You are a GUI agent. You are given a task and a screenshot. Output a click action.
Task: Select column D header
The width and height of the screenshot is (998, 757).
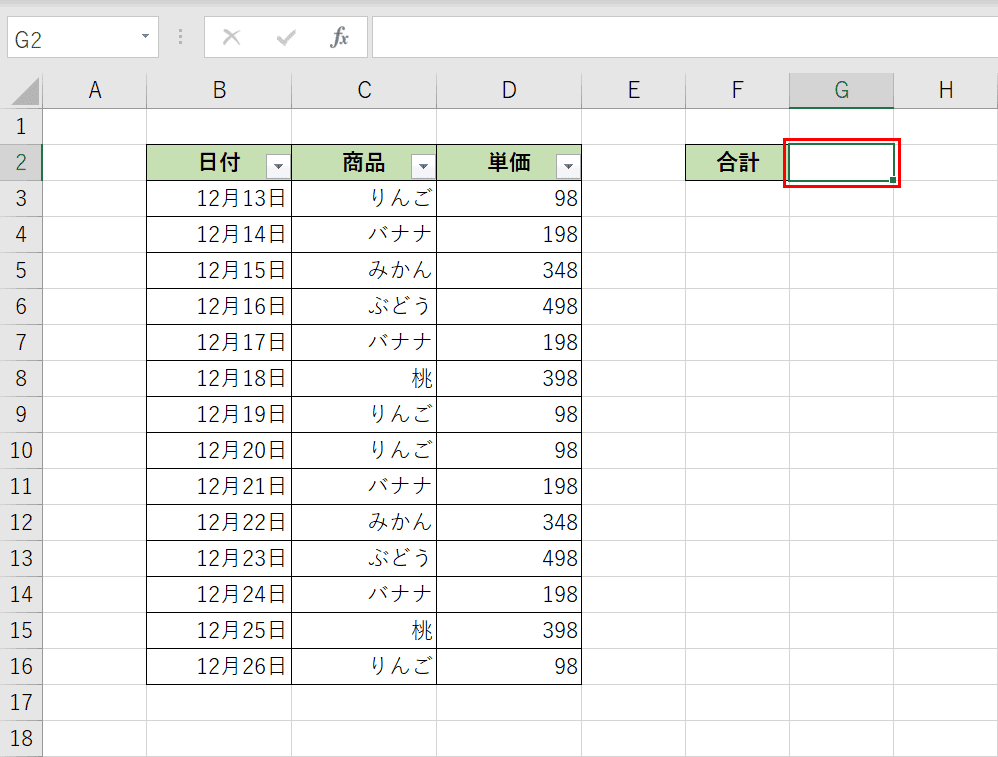pyautogui.click(x=509, y=90)
